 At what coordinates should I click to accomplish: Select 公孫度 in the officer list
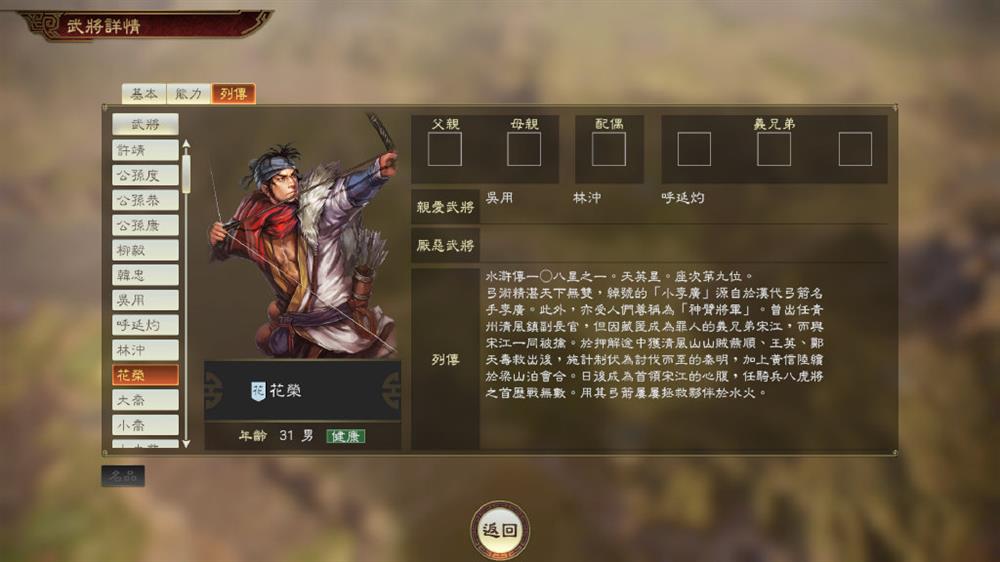[145, 175]
